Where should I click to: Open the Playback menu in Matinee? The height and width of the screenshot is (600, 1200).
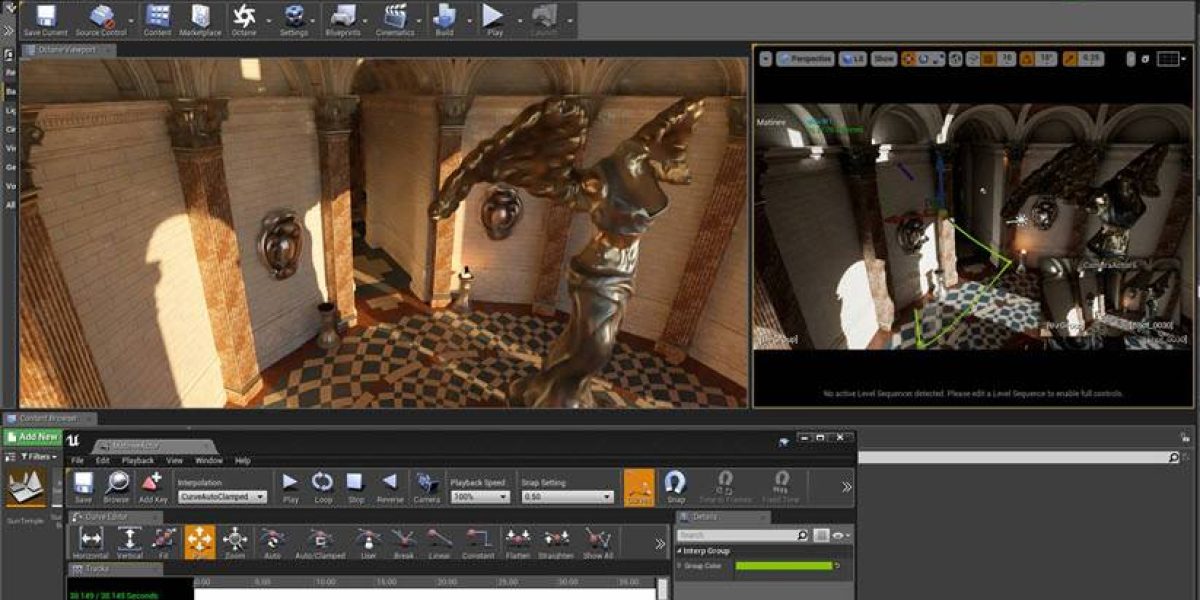click(137, 461)
